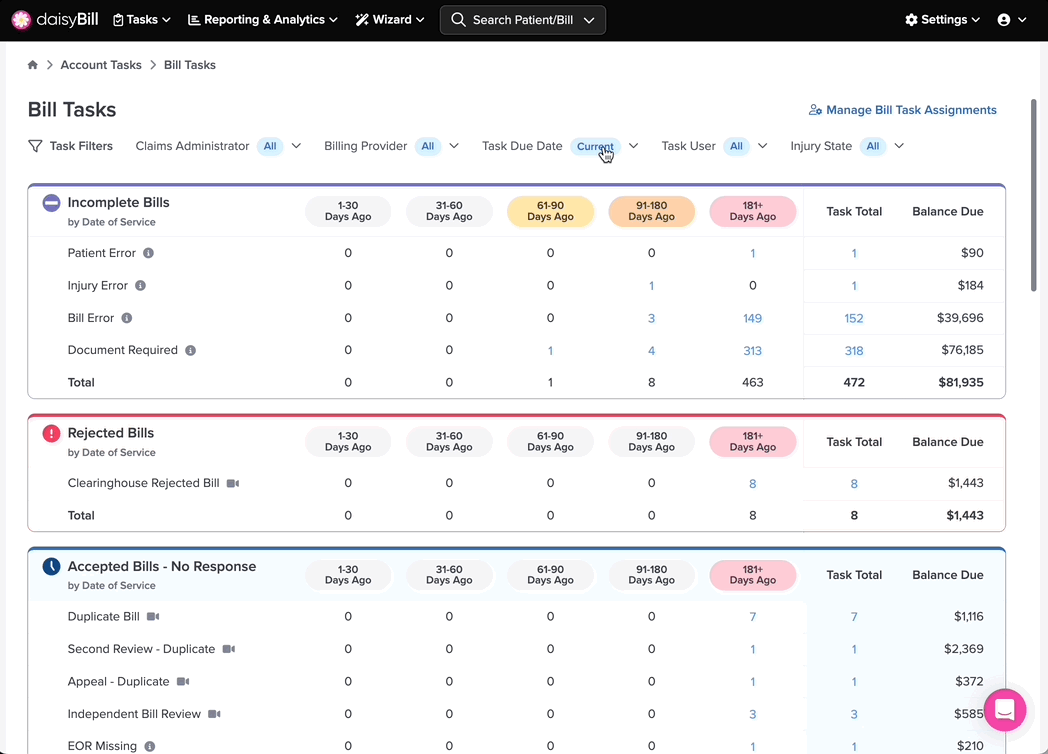Click the page vertical scrollbar
This screenshot has height=754, width=1048.
pos(1033,195)
